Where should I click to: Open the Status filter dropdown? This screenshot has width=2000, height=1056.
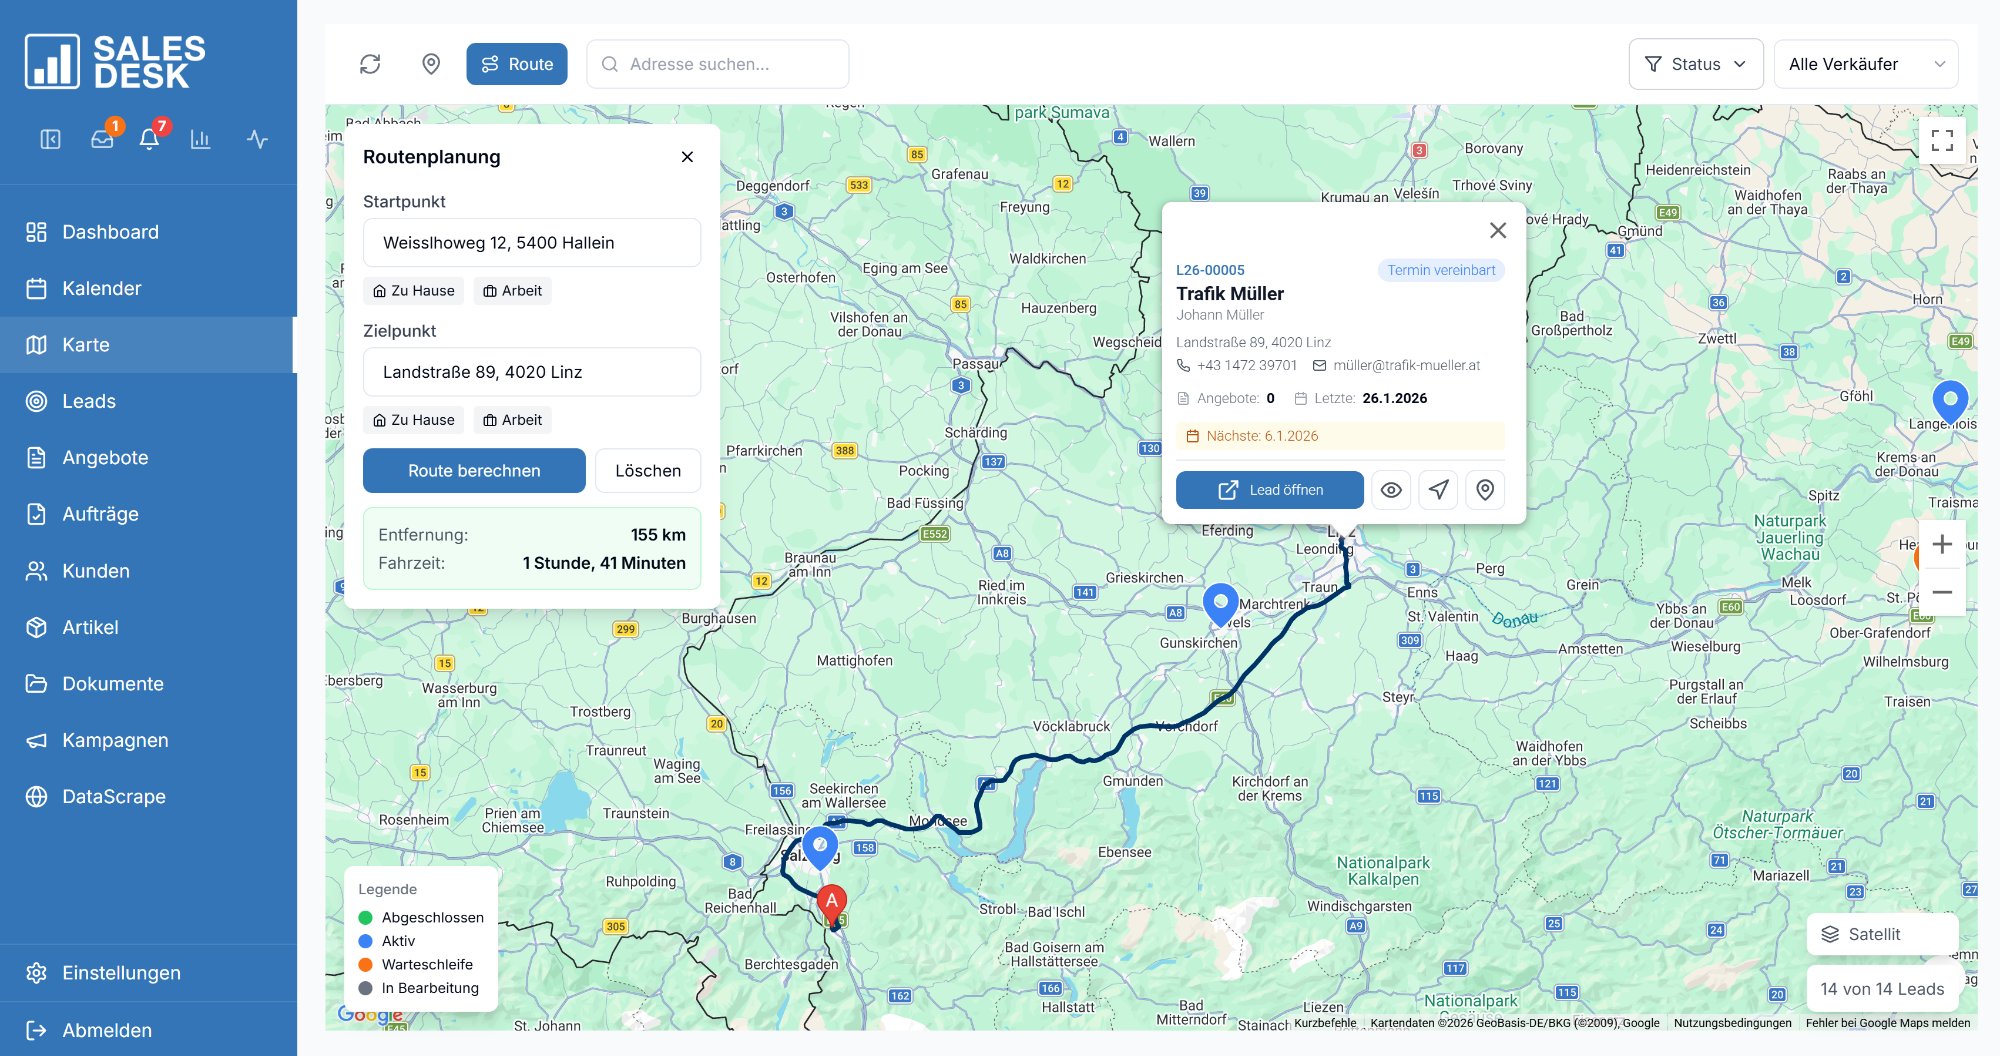point(1695,63)
